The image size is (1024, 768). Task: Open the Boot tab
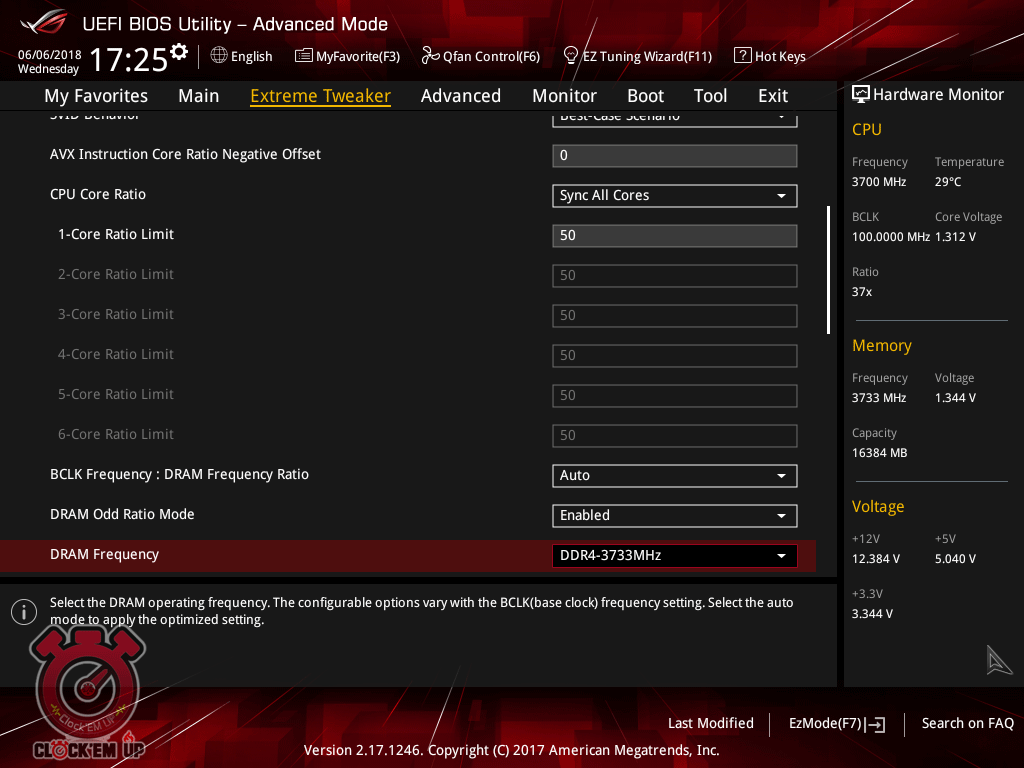click(645, 96)
